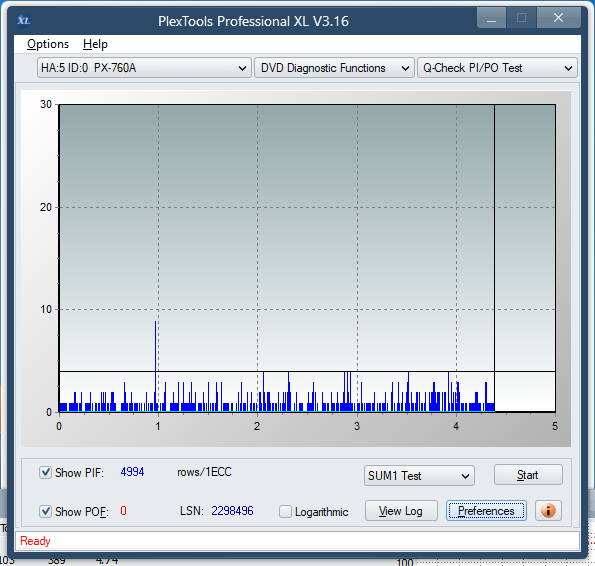
Task: Expand the DVD Diagnostic Functions dropdown
Action: (x=334, y=68)
